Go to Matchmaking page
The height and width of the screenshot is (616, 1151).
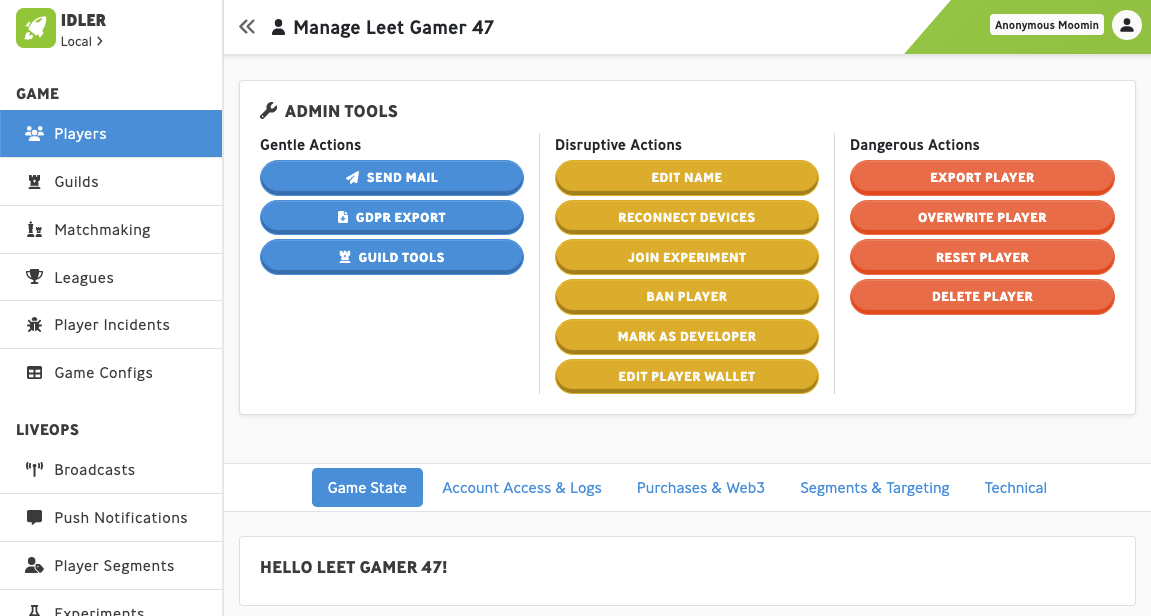[111, 230]
